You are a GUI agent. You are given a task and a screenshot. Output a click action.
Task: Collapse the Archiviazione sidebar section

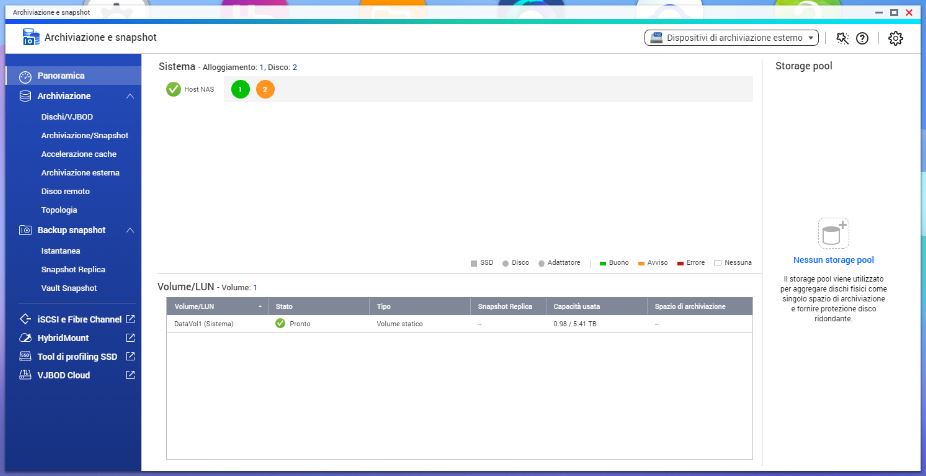[x=130, y=96]
